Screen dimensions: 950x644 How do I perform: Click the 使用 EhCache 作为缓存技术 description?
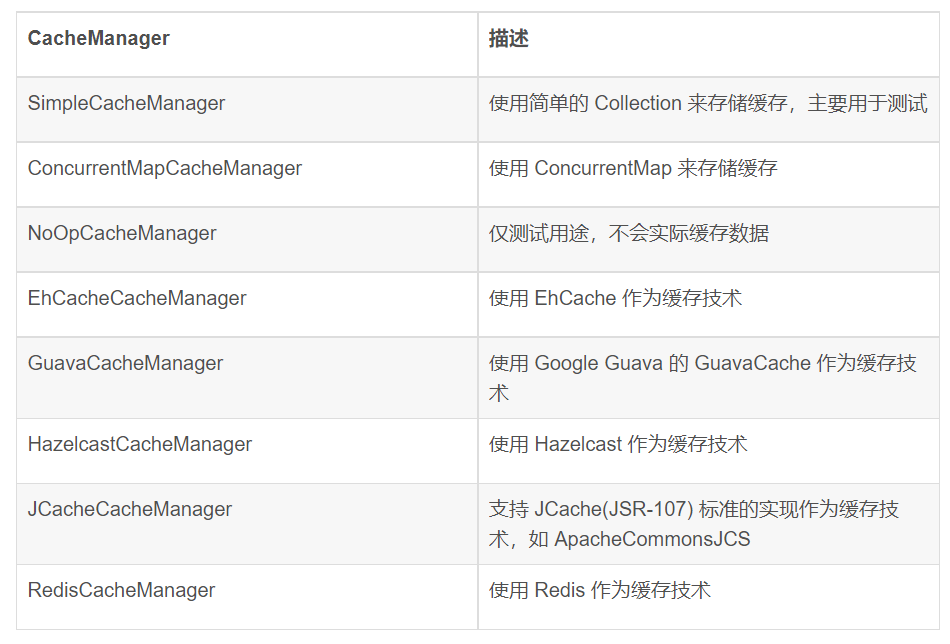pyautogui.click(x=615, y=298)
